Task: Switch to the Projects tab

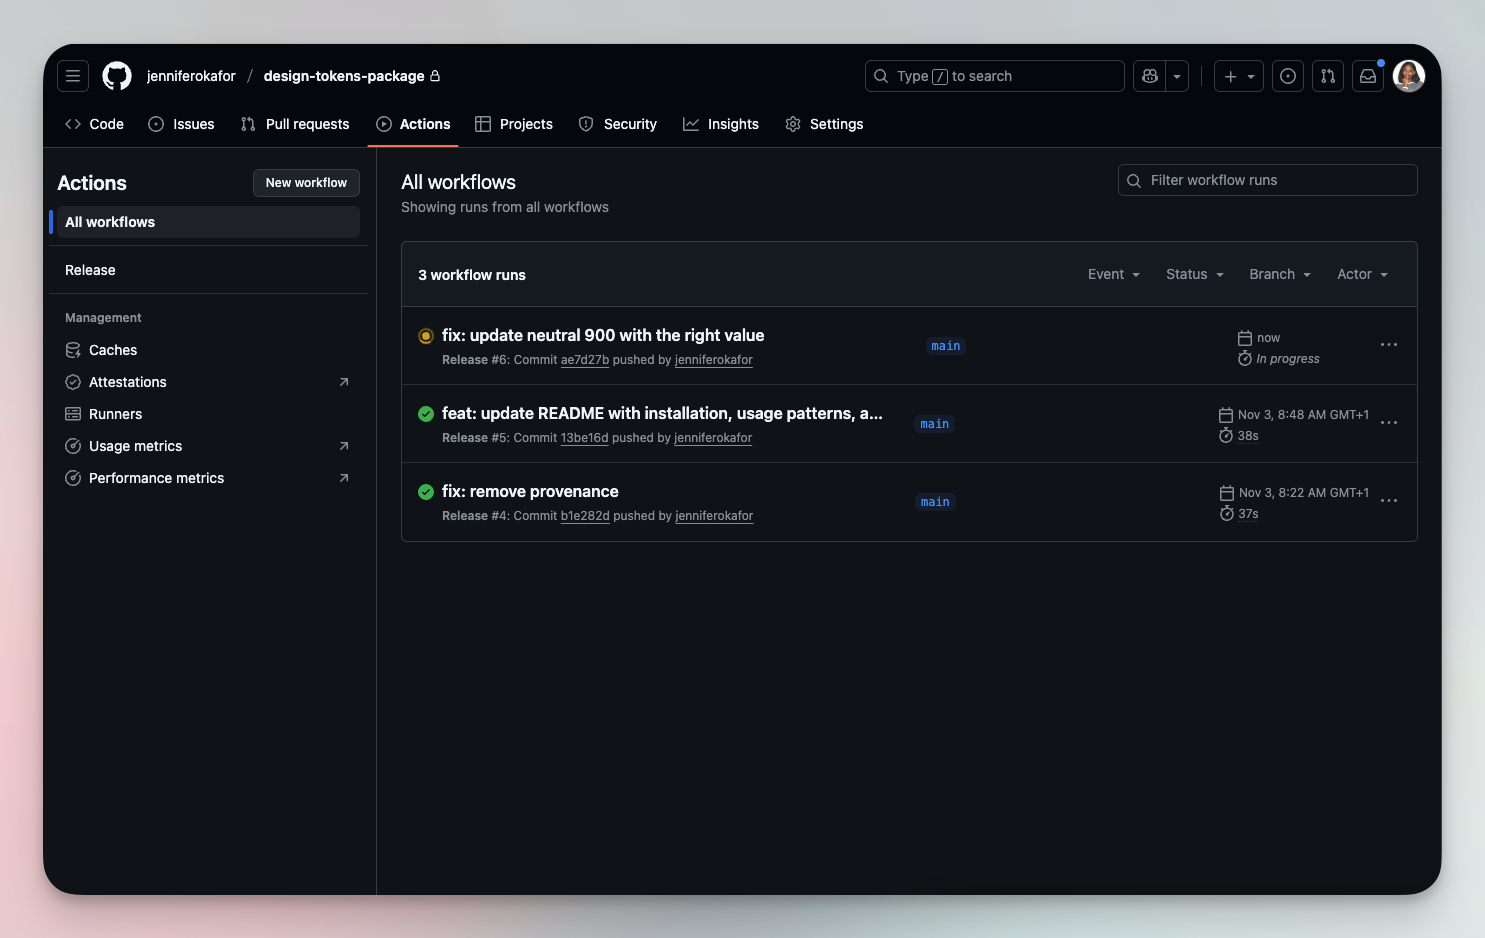Action: coord(514,124)
